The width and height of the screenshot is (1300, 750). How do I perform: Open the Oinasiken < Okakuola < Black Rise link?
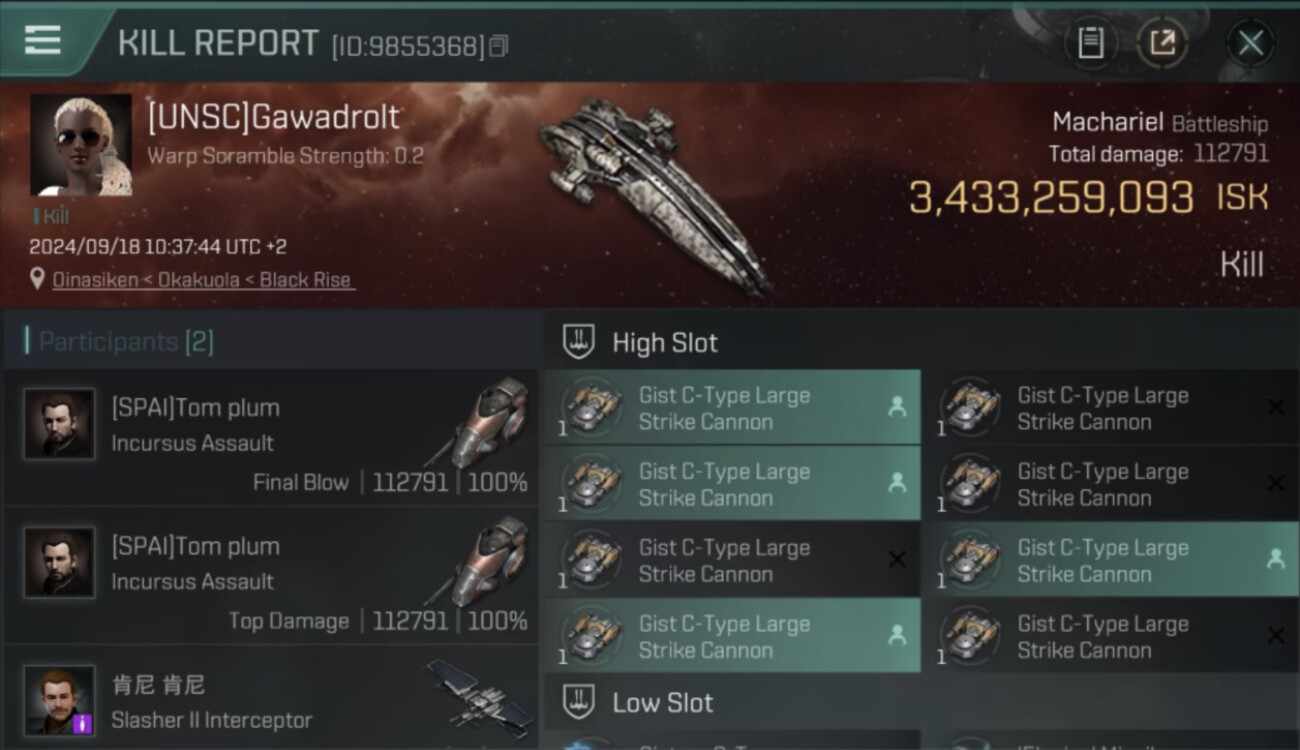coord(203,280)
